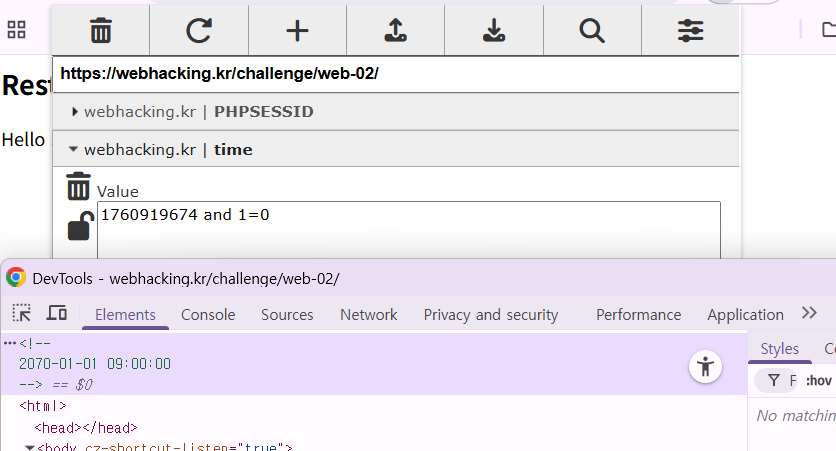Viewport: 836px width, 451px height.
Task: Toggle the lock to protect the time cookie
Action: (x=79, y=227)
